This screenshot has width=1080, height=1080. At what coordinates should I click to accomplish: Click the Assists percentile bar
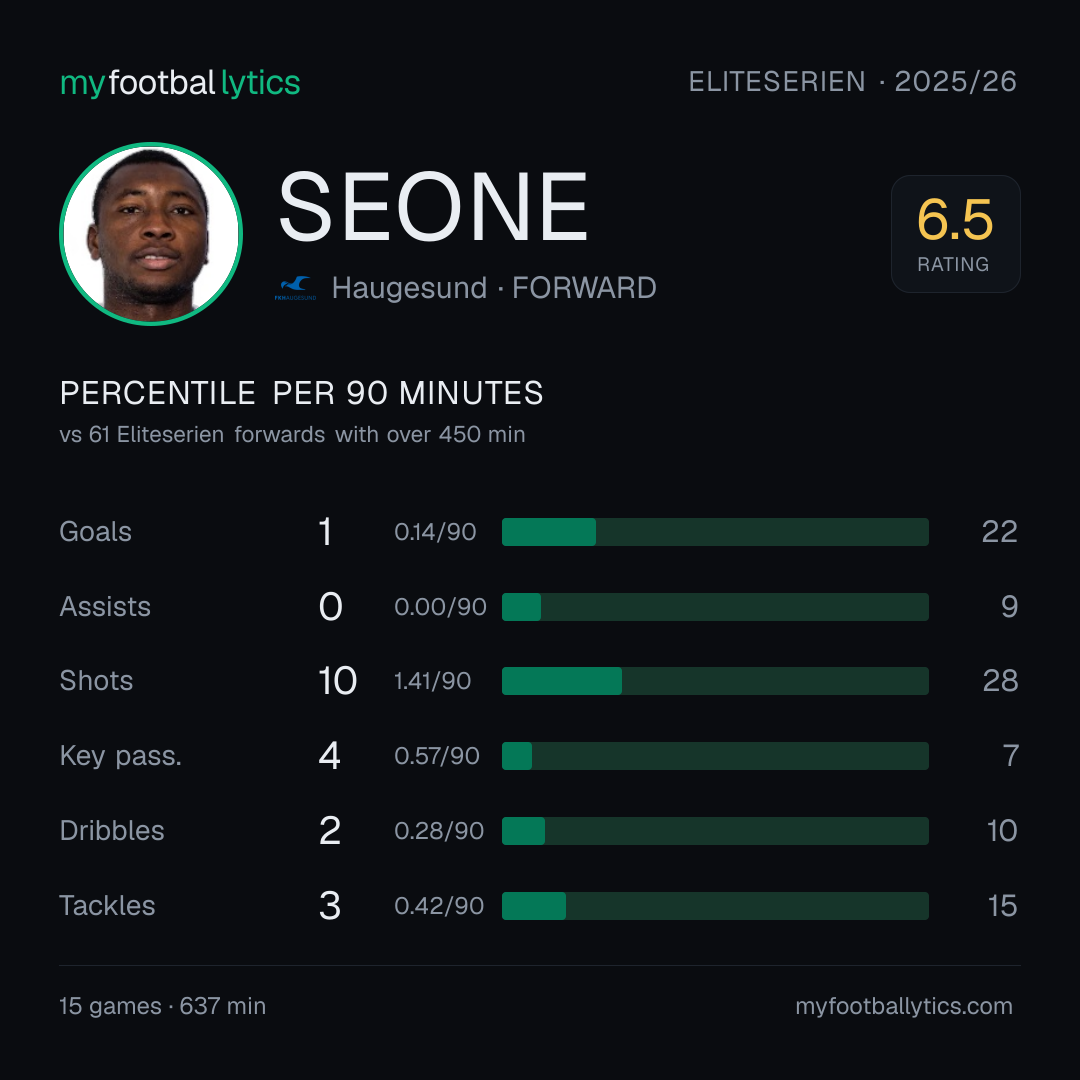pyautogui.click(x=715, y=607)
